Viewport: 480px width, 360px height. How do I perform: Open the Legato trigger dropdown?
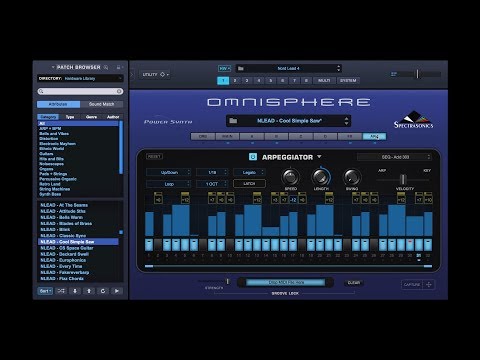tap(249, 172)
